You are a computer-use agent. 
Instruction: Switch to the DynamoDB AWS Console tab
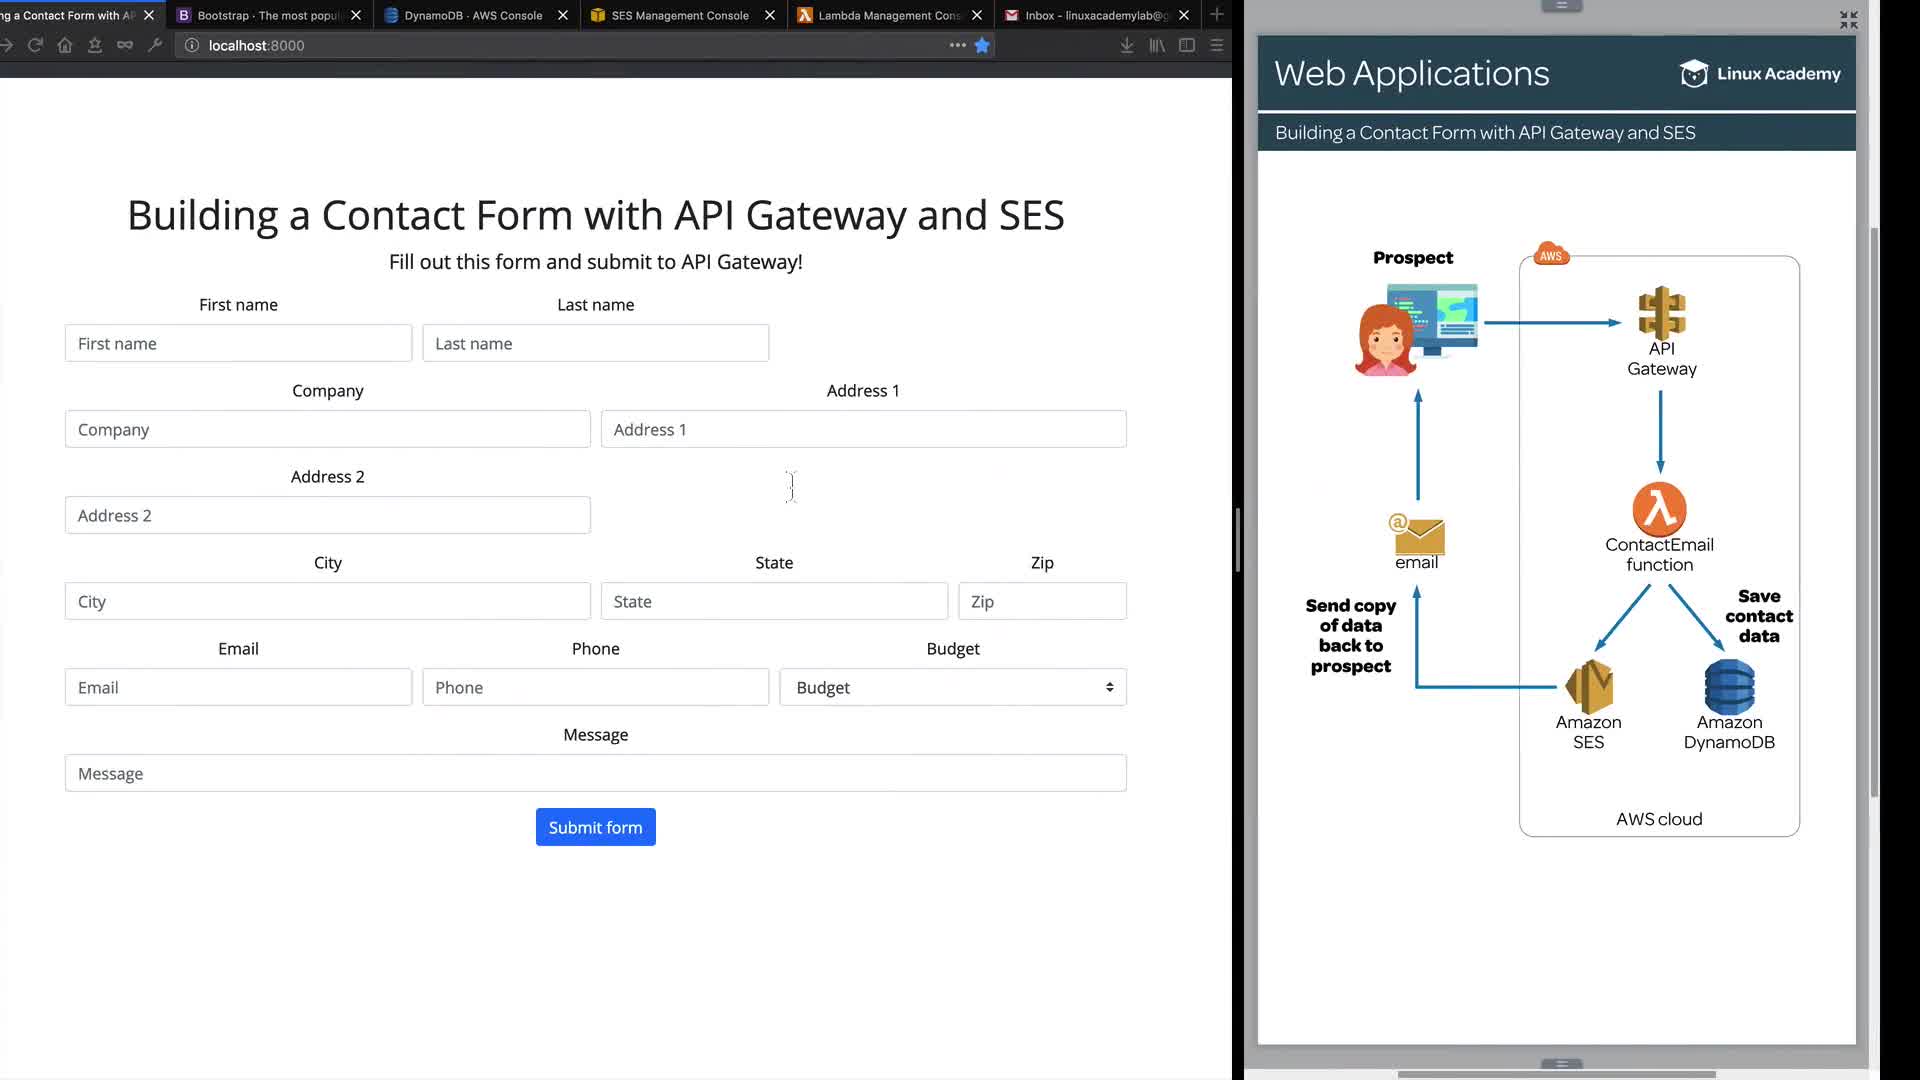pyautogui.click(x=473, y=15)
